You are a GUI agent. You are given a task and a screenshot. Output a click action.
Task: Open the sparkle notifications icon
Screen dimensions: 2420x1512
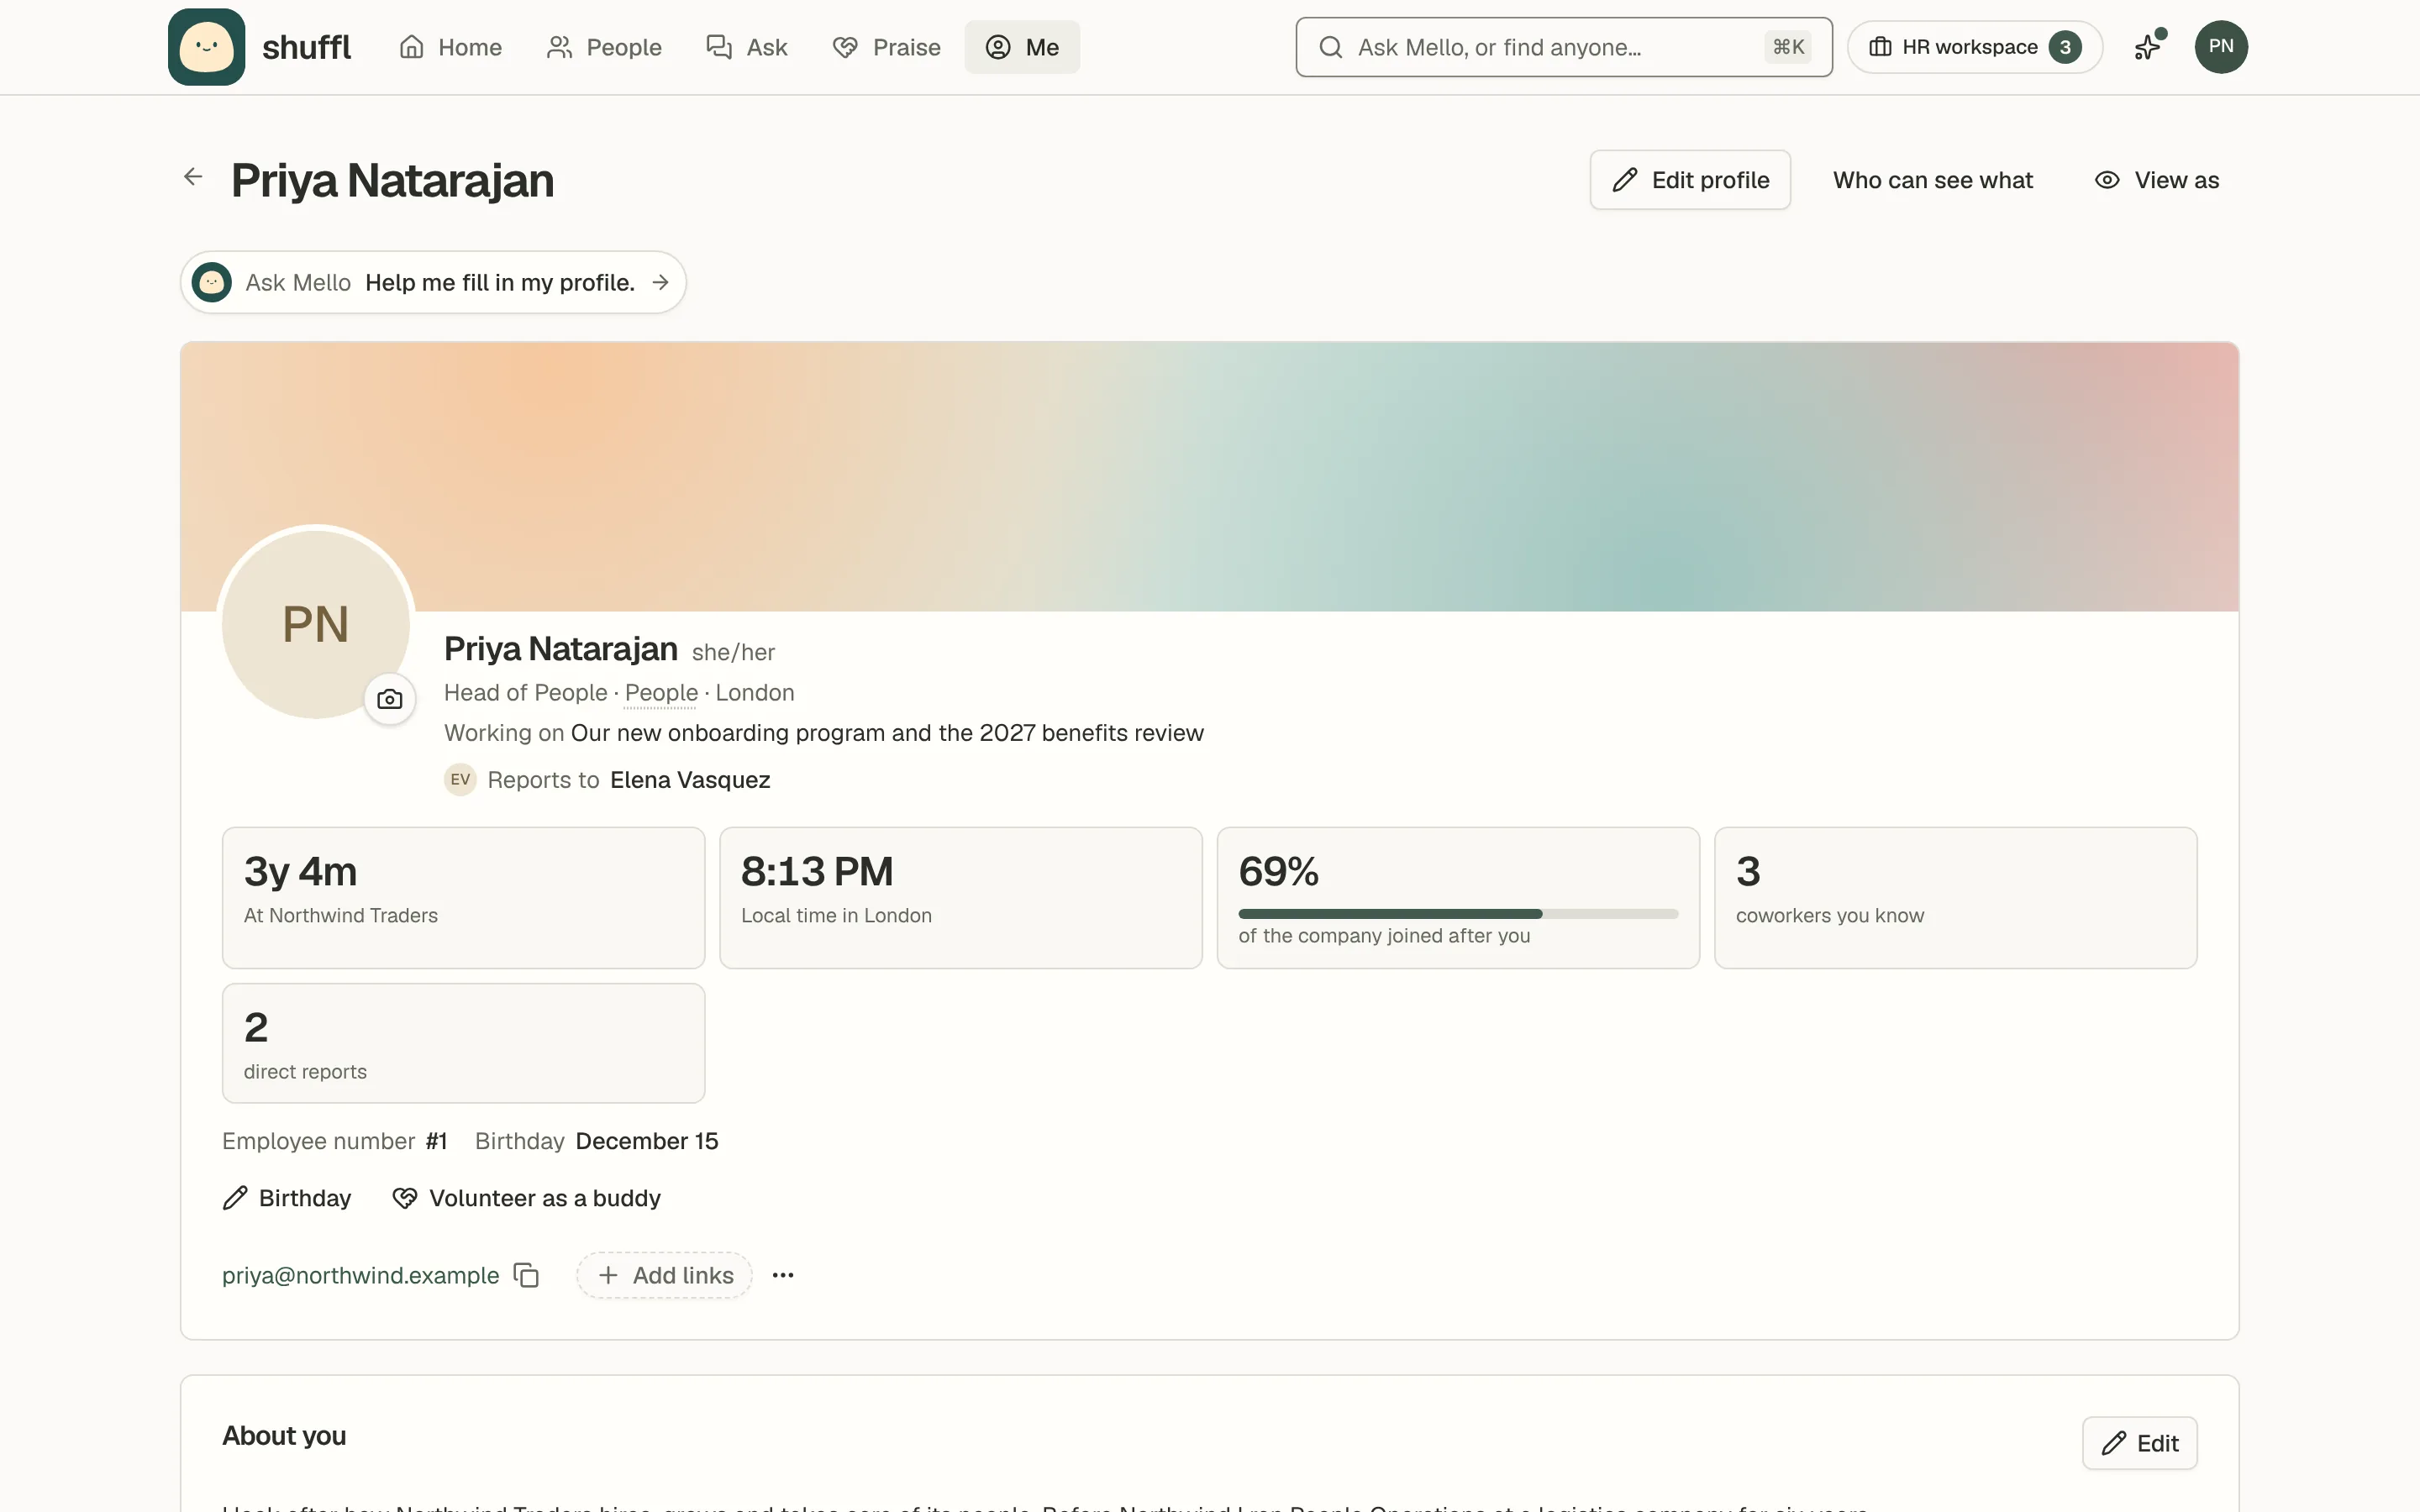(2148, 46)
